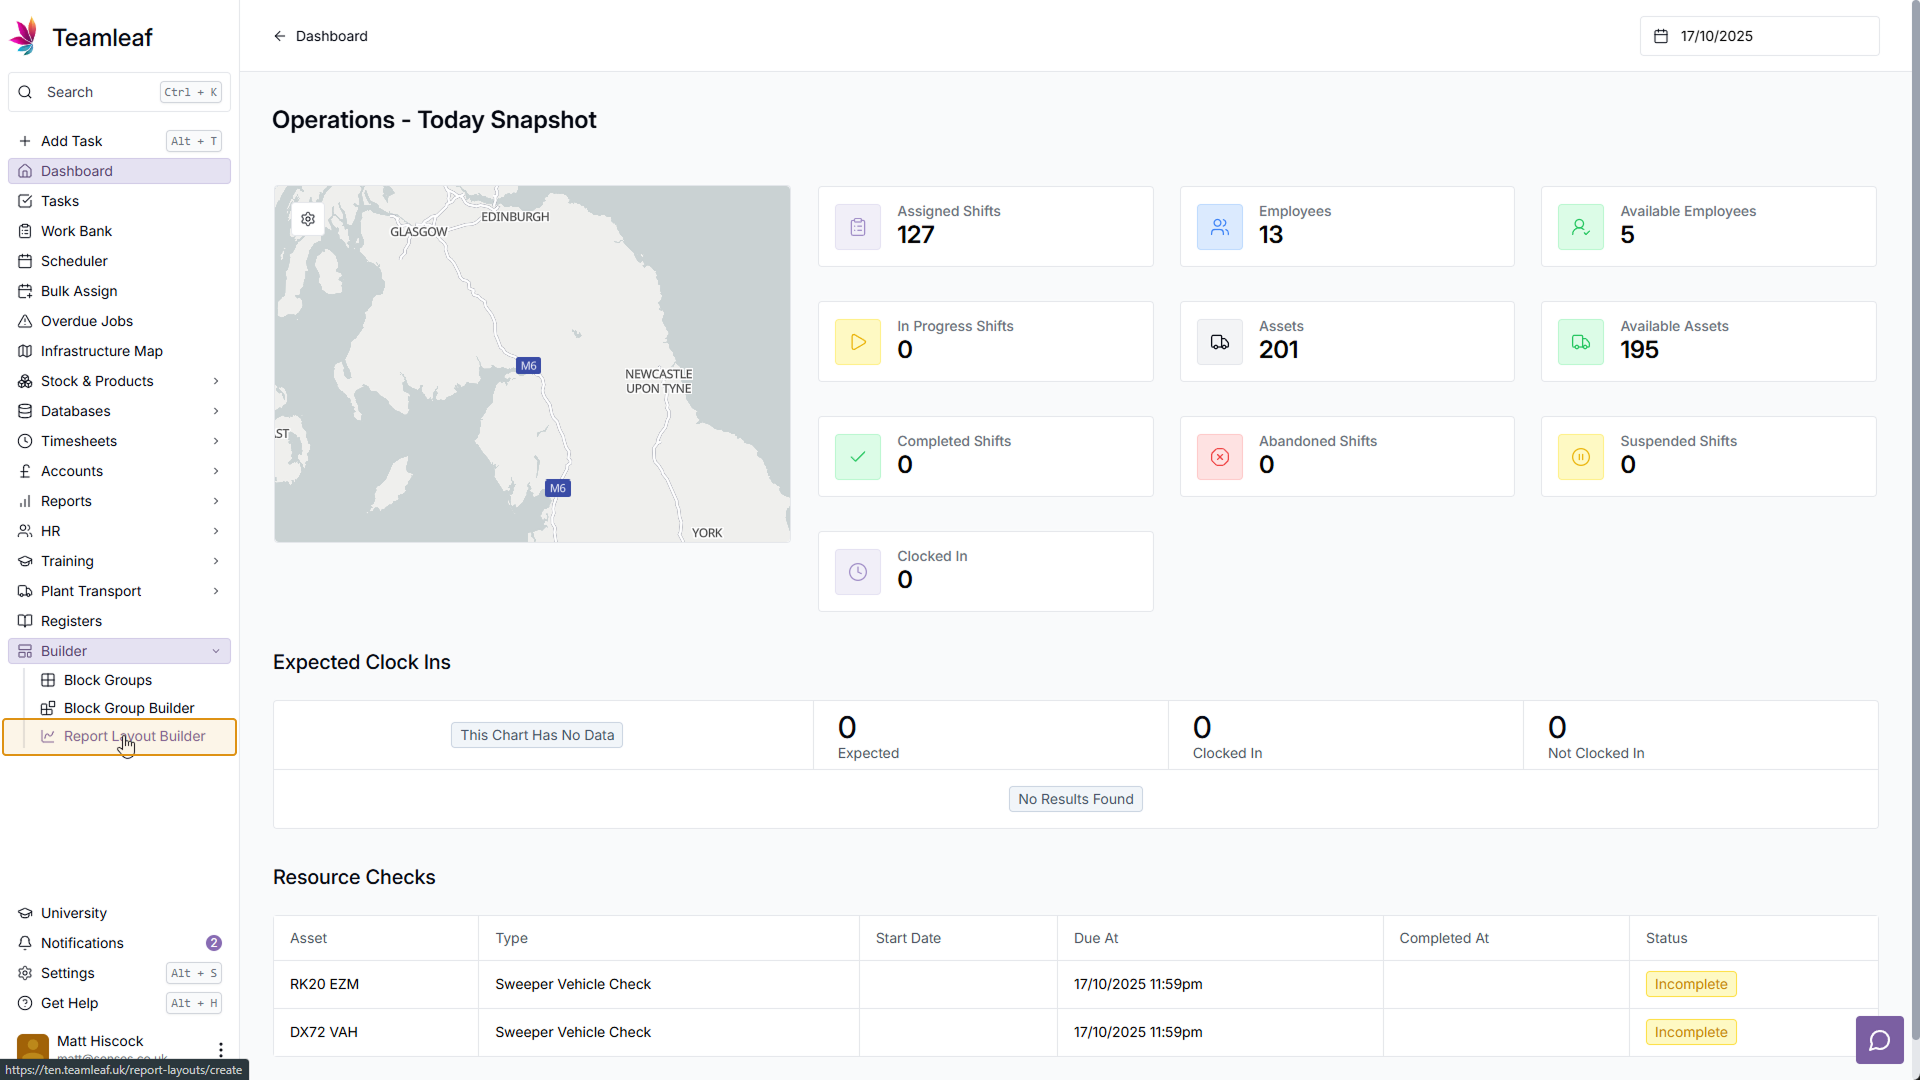
Task: Open user menu three-dot icon
Action: tap(220, 1048)
